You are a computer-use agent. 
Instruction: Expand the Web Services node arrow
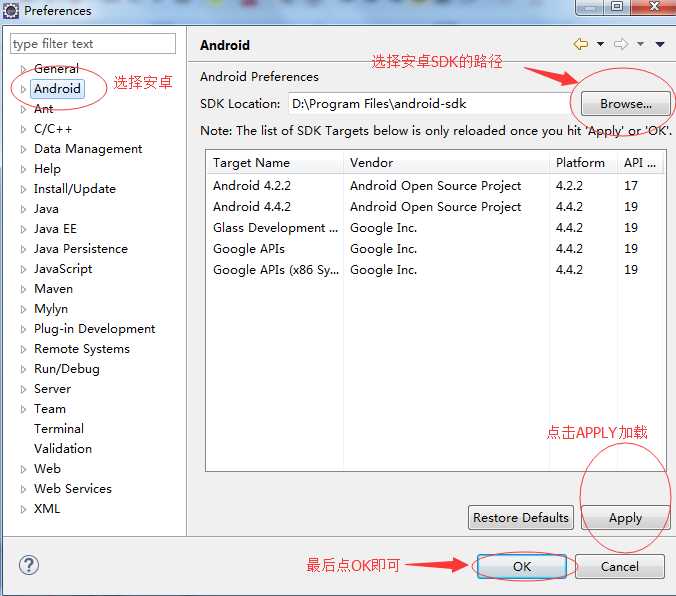[23, 489]
